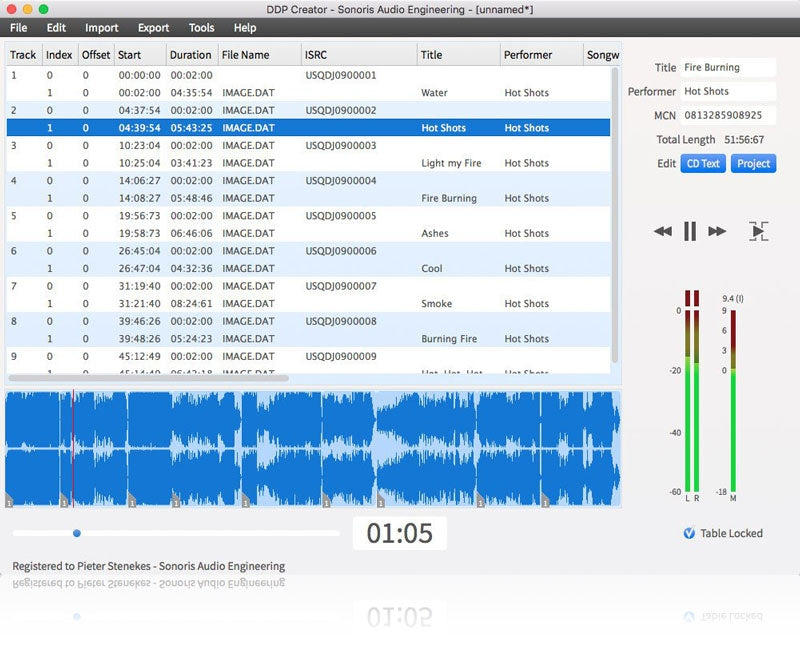800x659 pixels.
Task: Click the MCN field 0813285908925
Action: click(x=728, y=115)
